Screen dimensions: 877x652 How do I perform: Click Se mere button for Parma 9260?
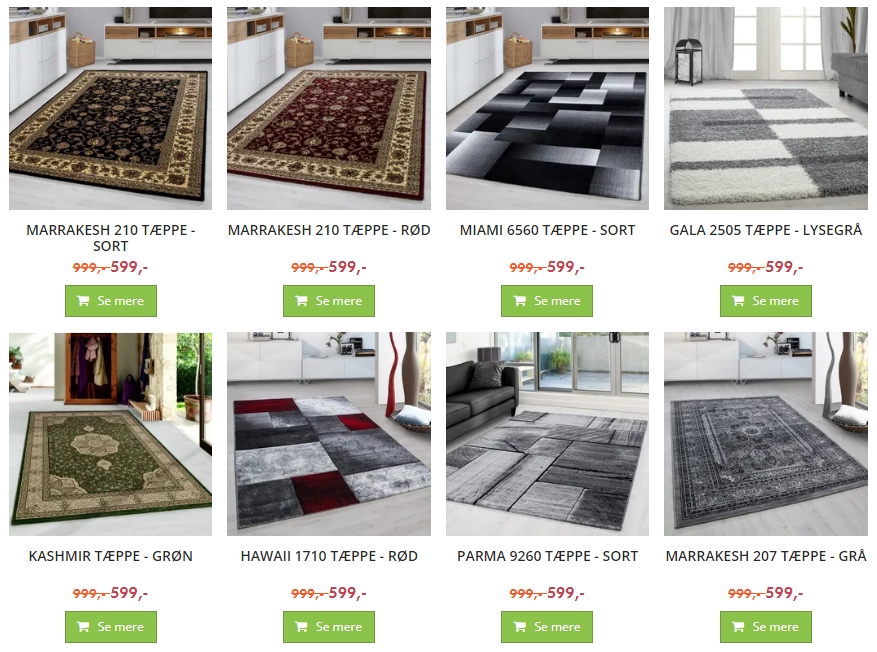tap(547, 627)
